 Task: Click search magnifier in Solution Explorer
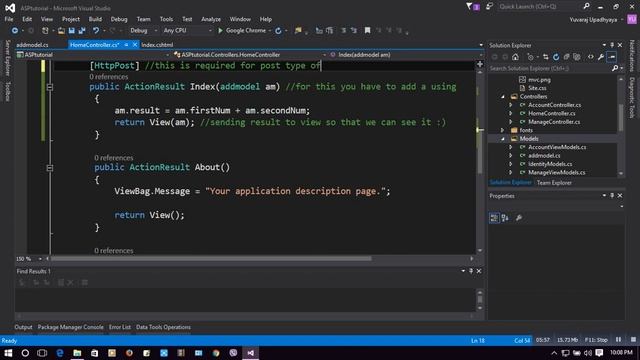pyautogui.click(x=615, y=69)
